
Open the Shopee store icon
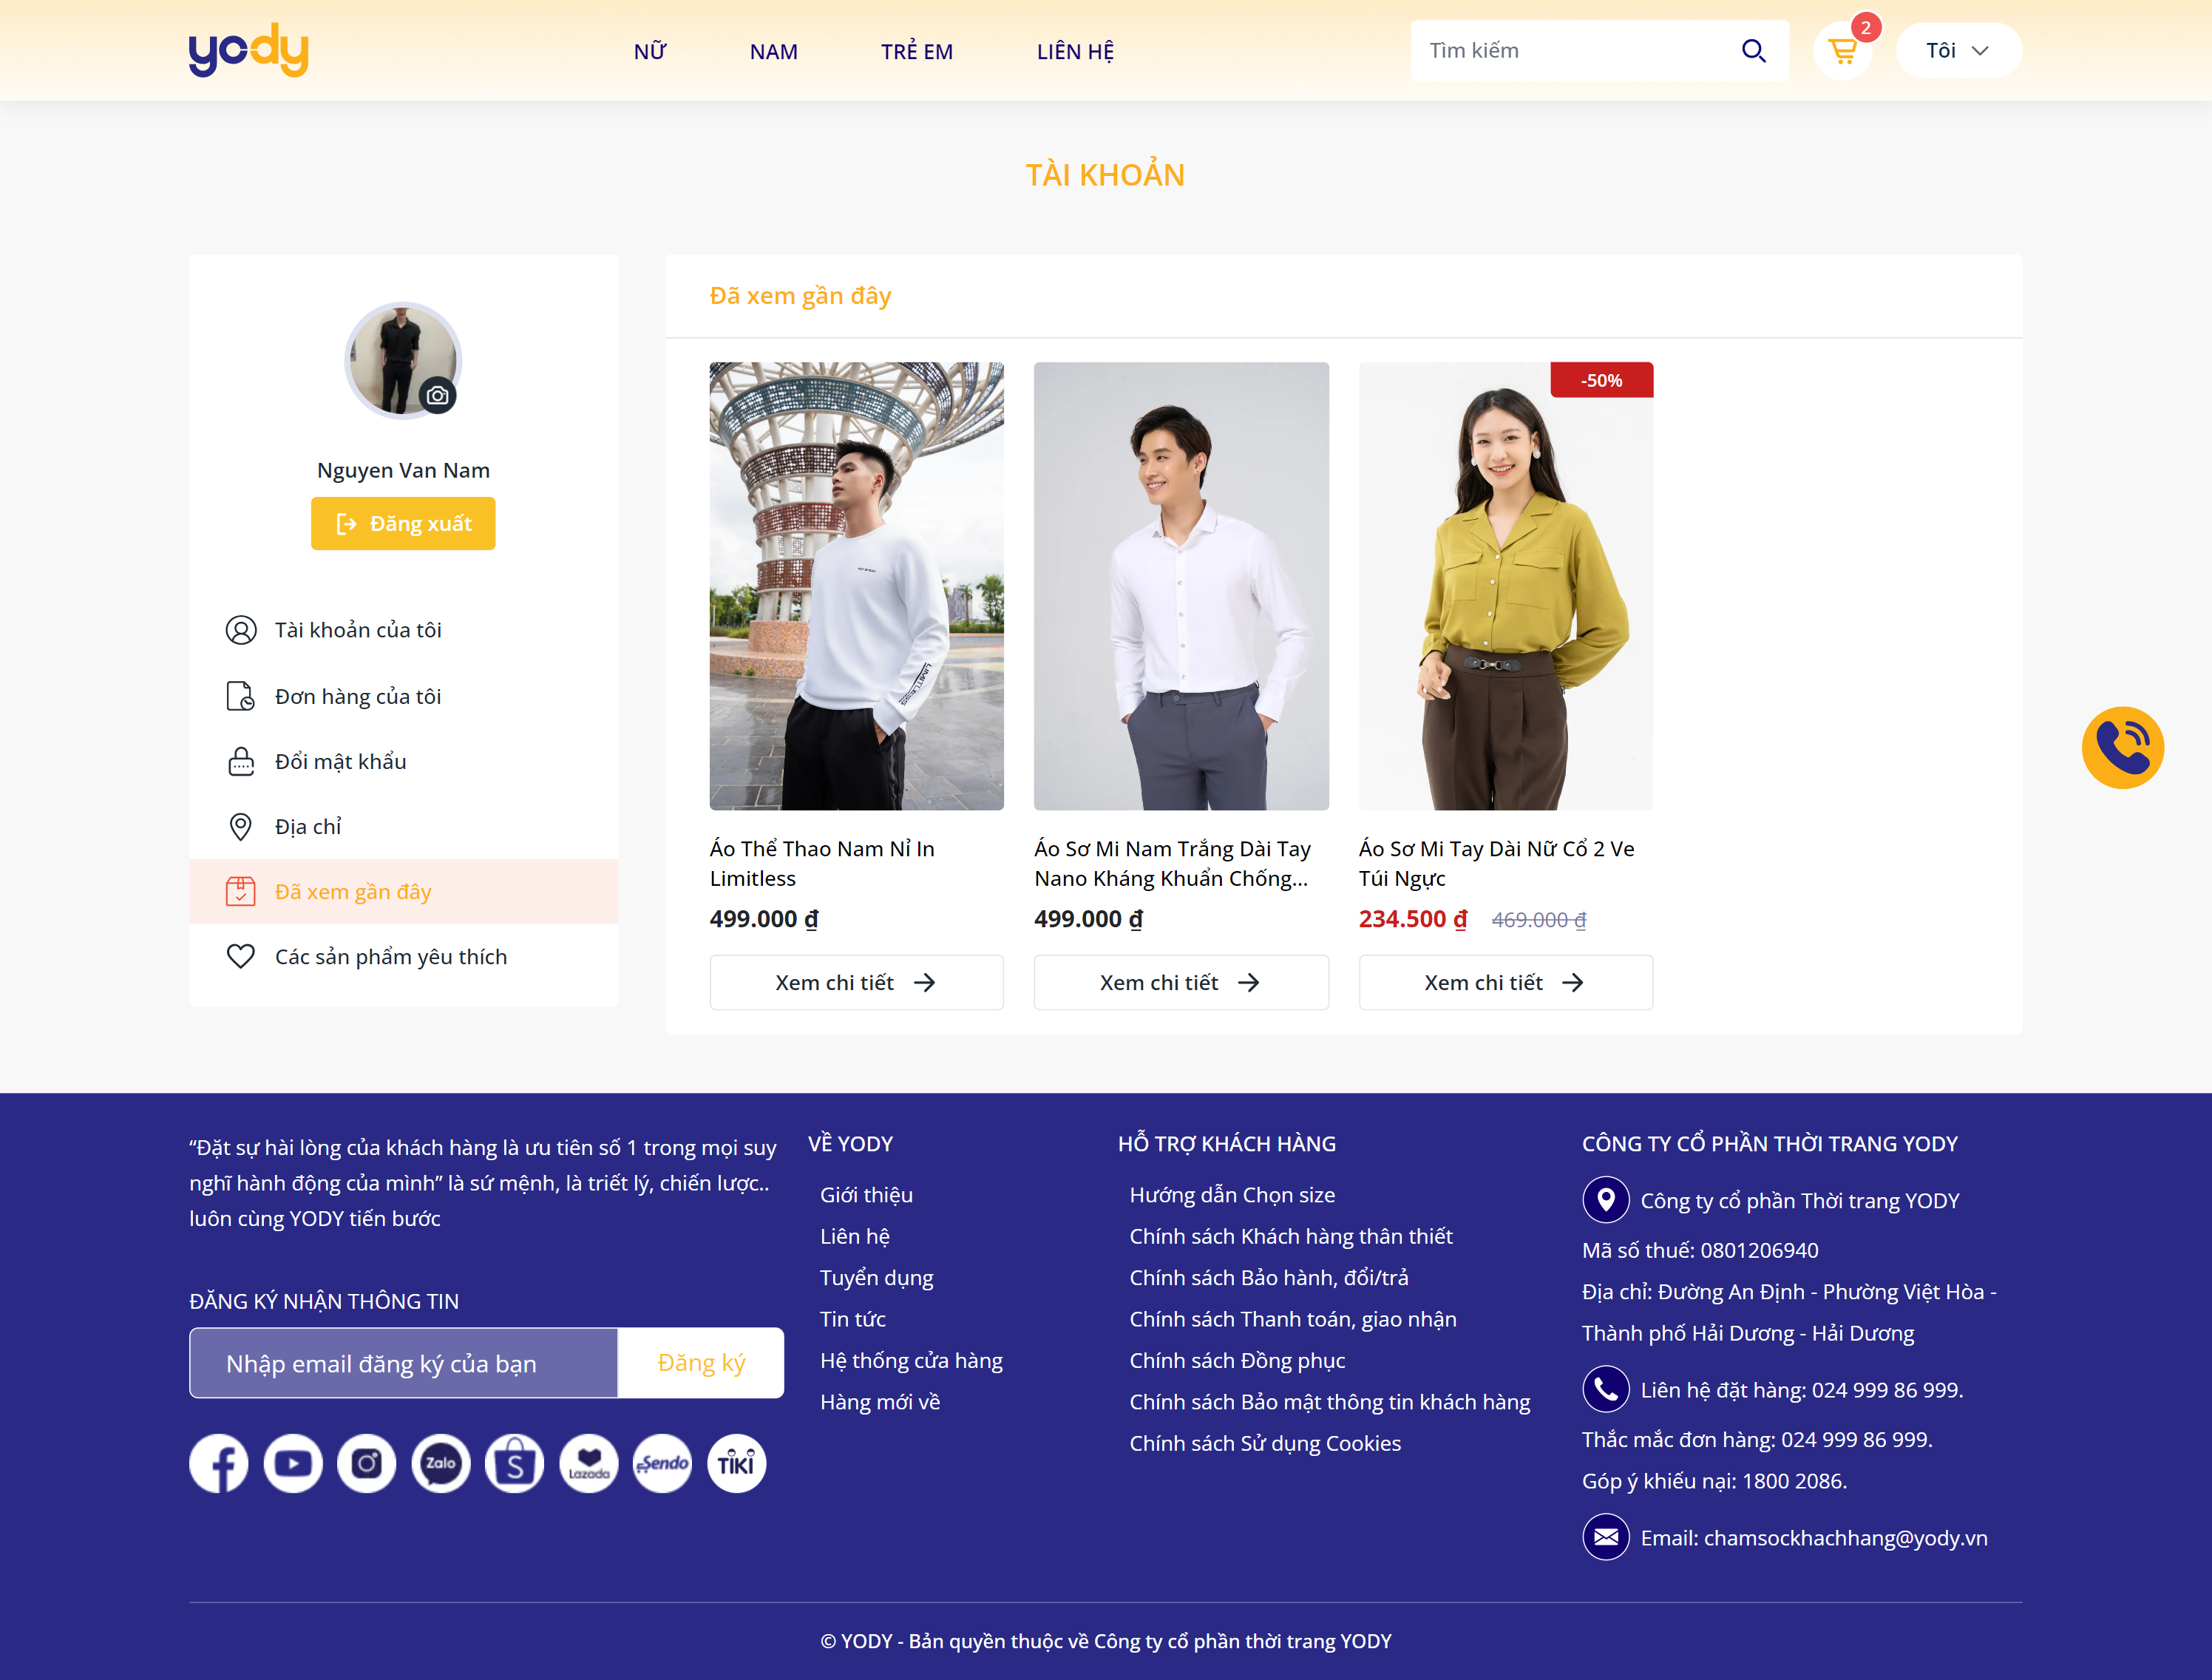pyautogui.click(x=514, y=1464)
